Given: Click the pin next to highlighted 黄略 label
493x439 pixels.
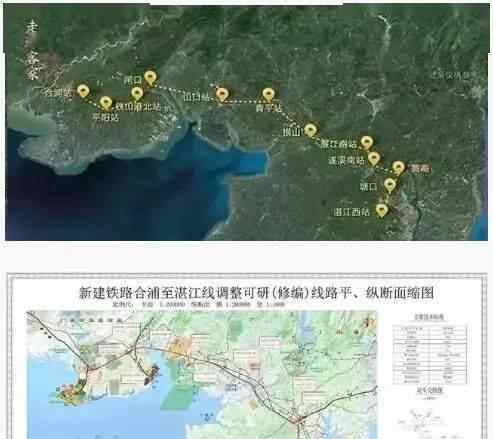Looking at the screenshot, I should click(x=398, y=168).
